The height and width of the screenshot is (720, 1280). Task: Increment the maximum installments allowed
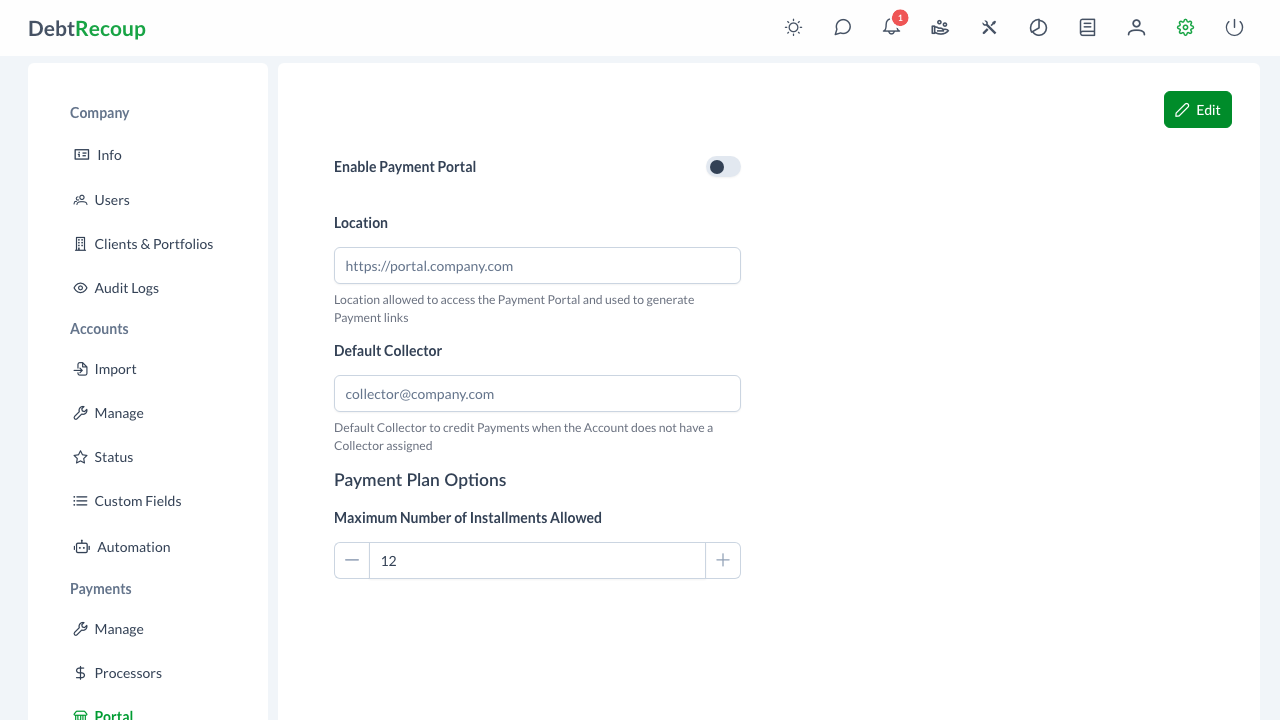tap(723, 560)
